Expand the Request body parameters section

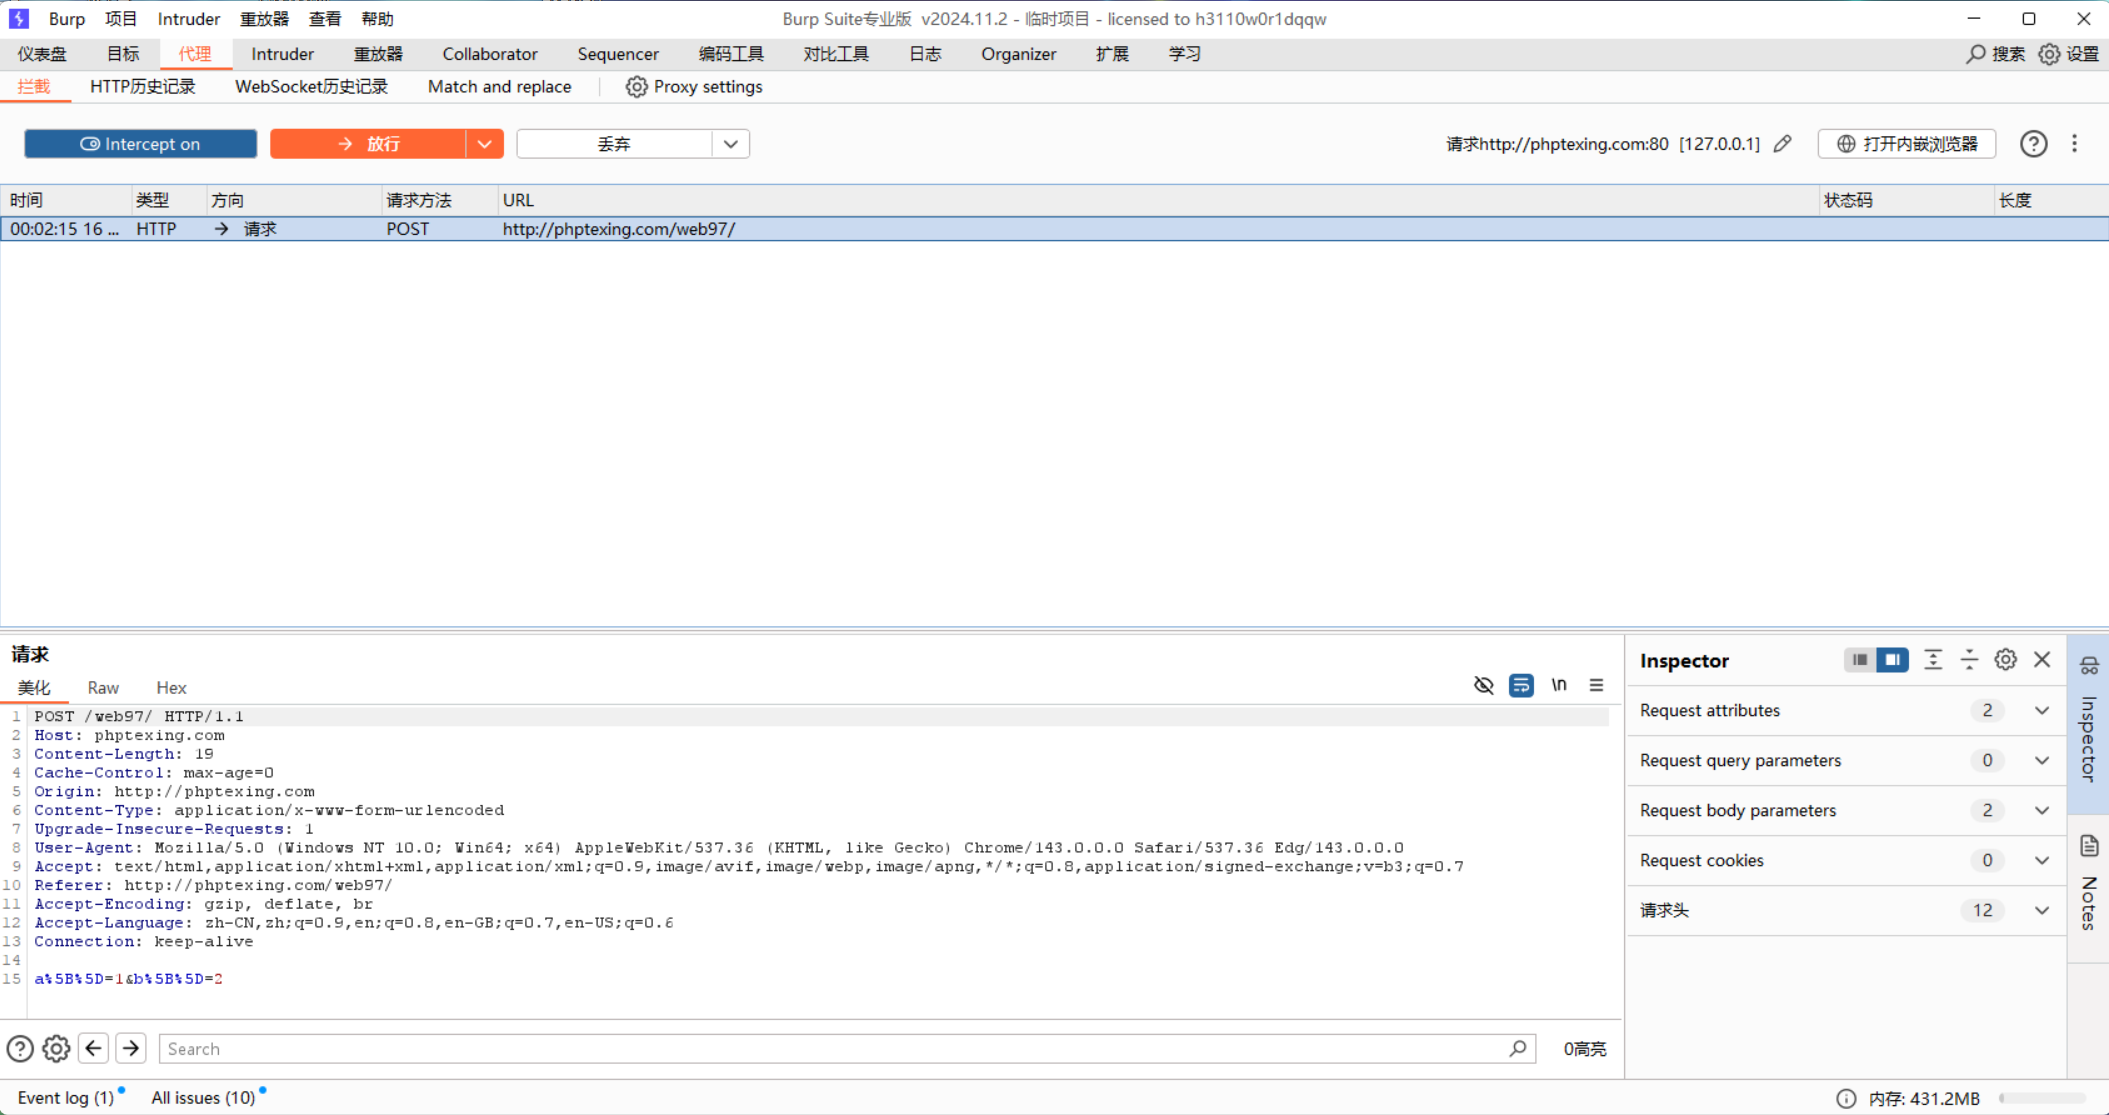coord(2041,810)
